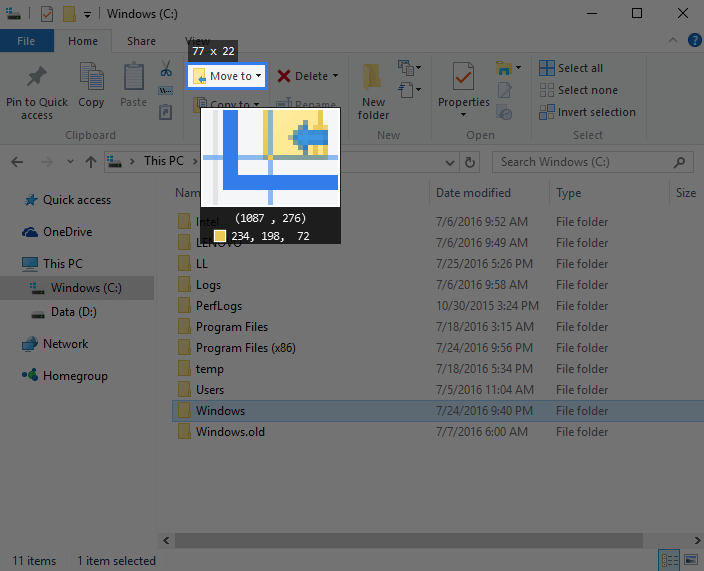Click the Search Windows (C:) field
704x571 pixels.
pos(593,162)
